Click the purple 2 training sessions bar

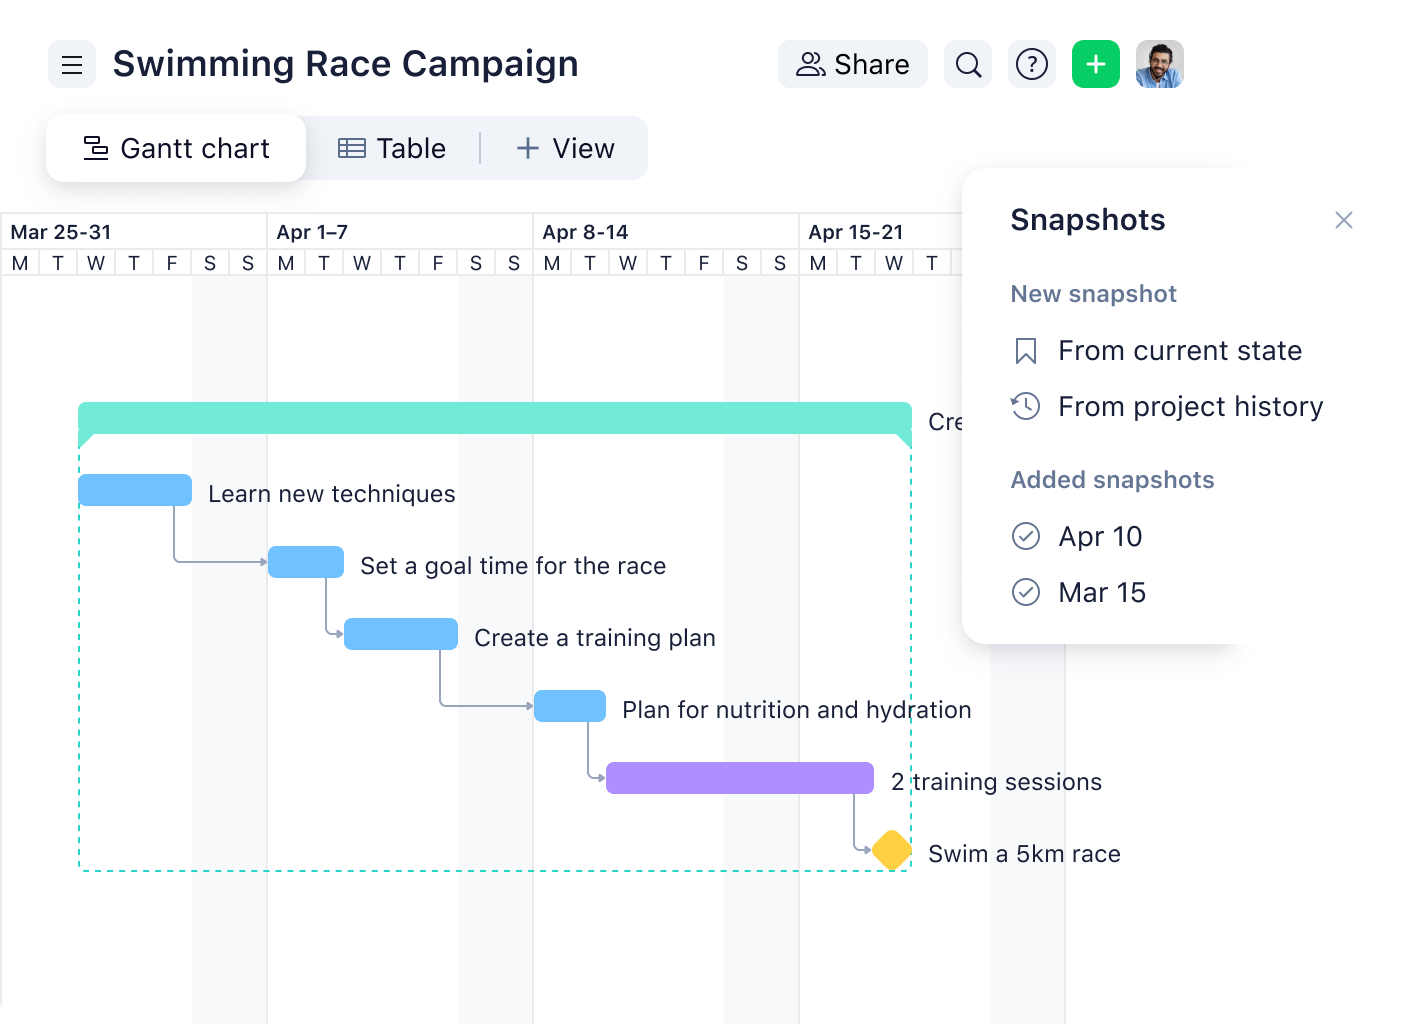point(739,777)
